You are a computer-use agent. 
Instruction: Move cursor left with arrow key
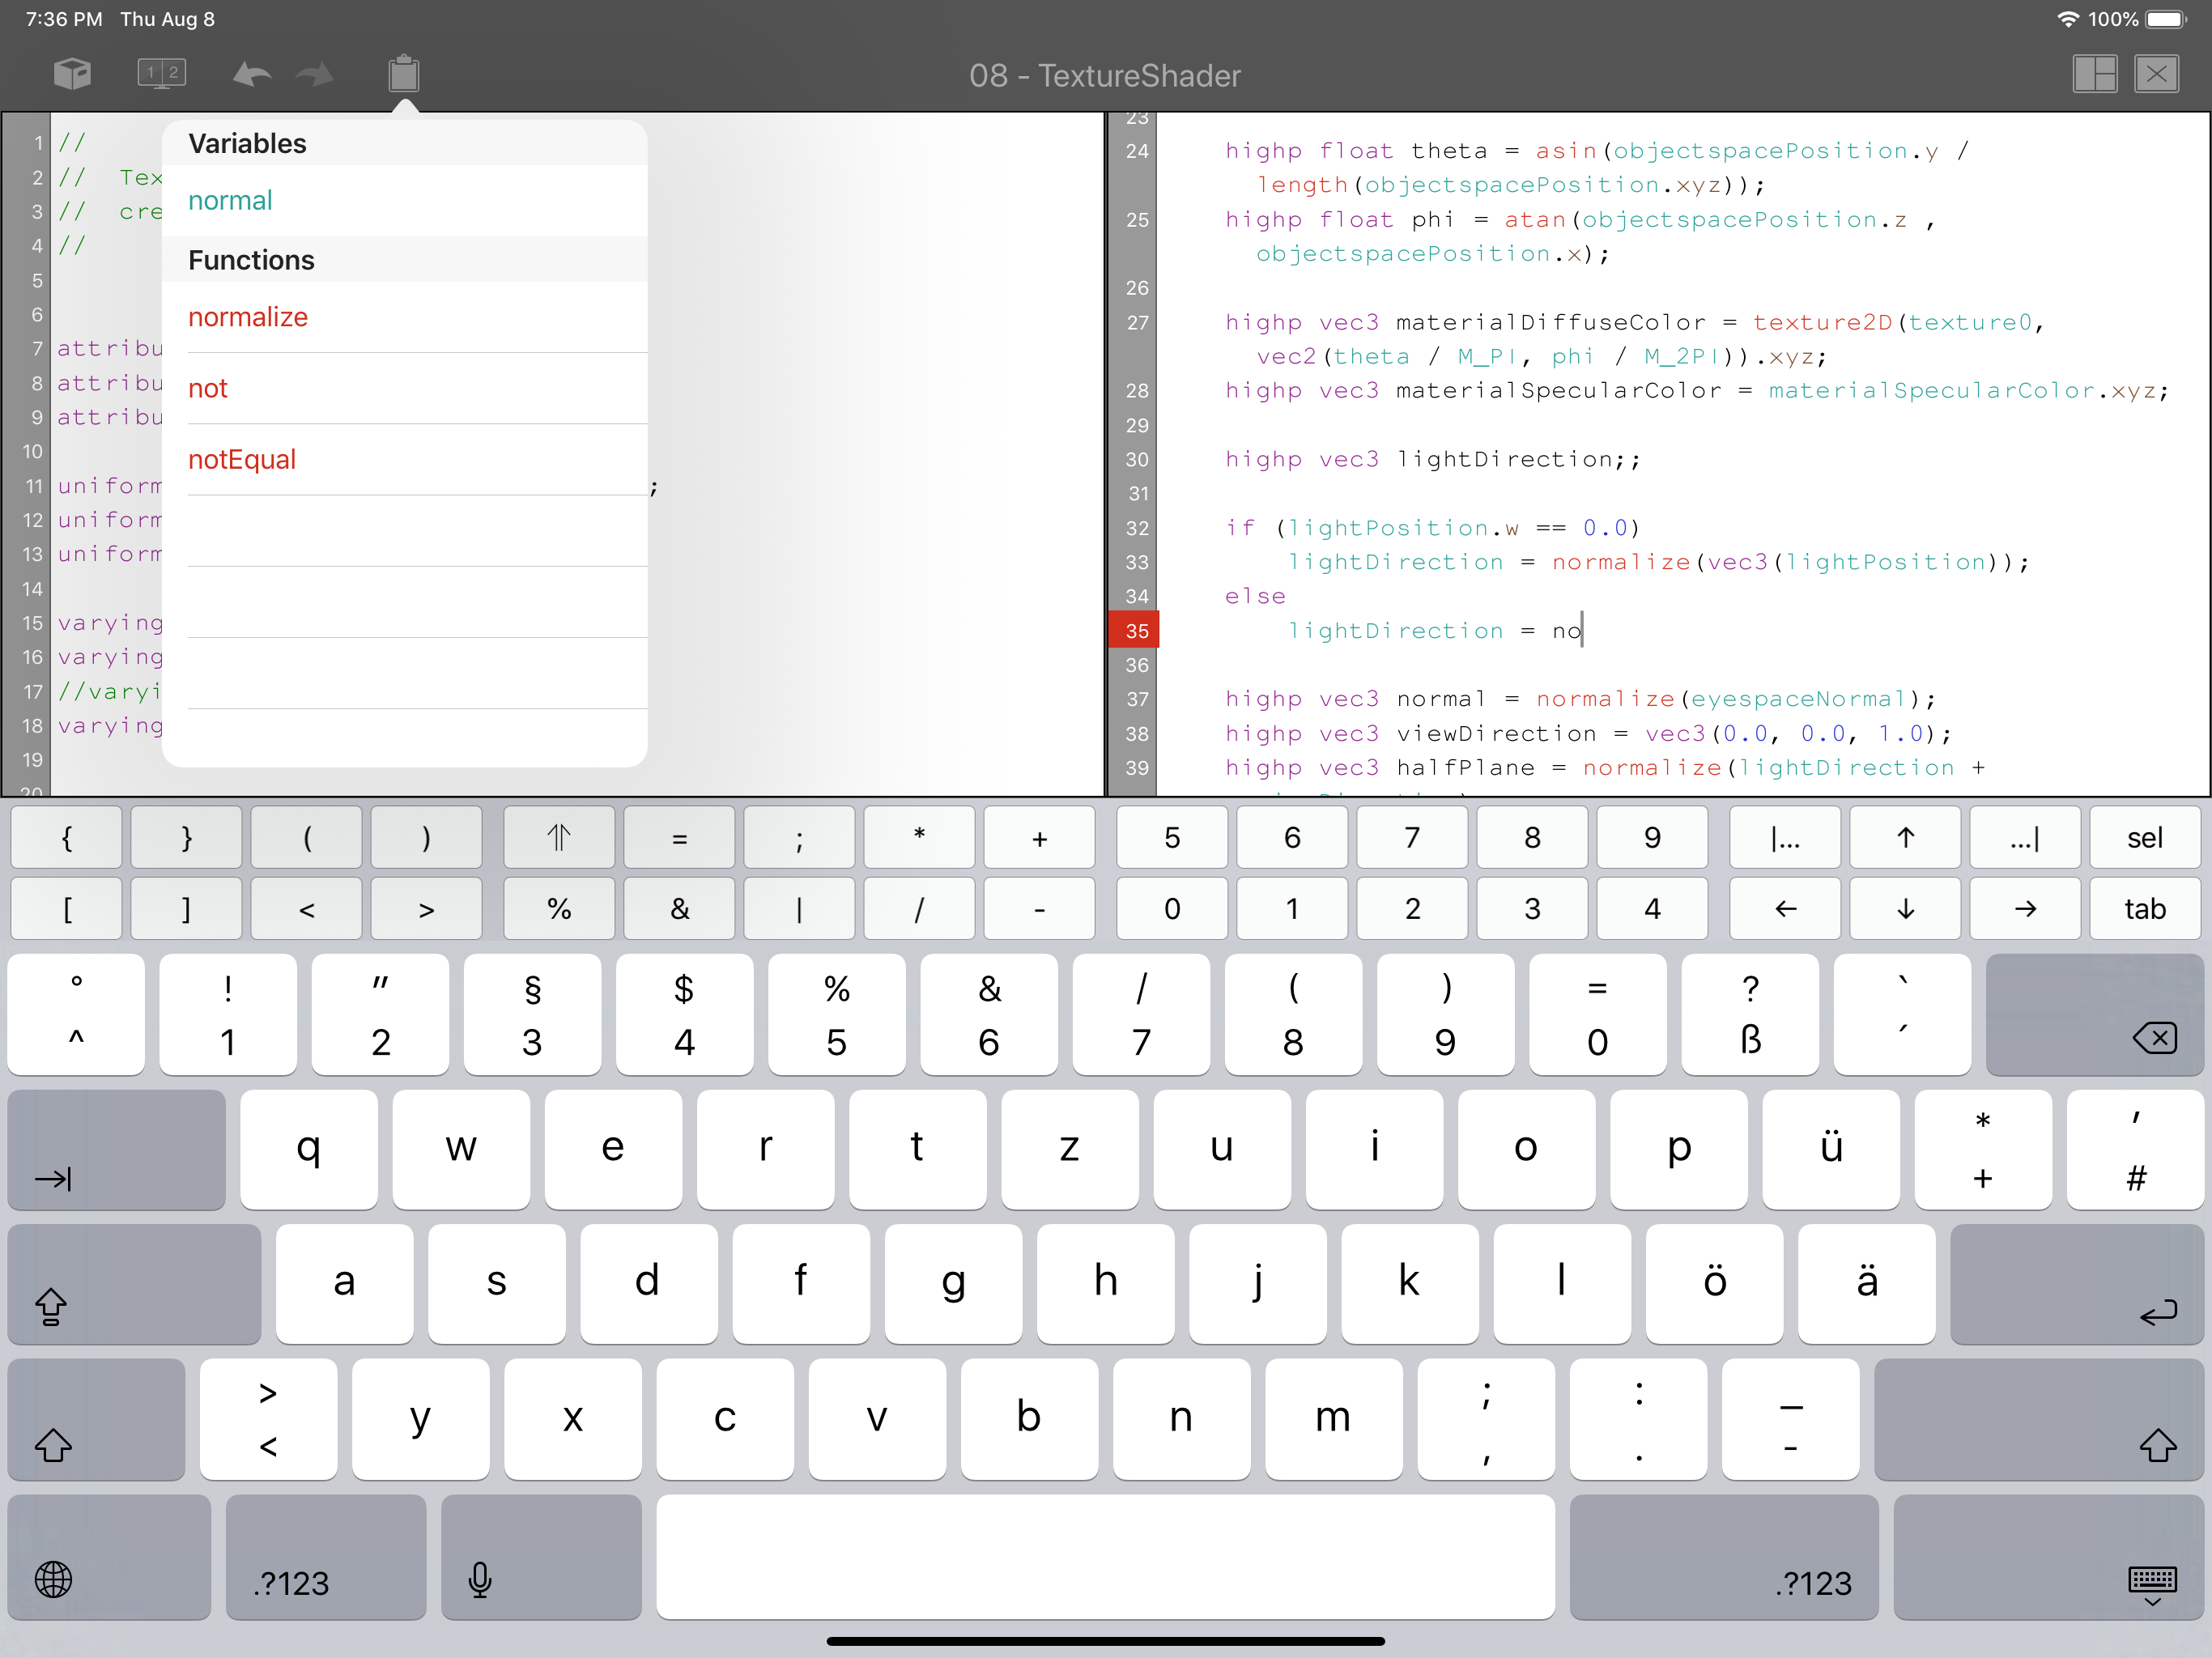tap(1785, 909)
